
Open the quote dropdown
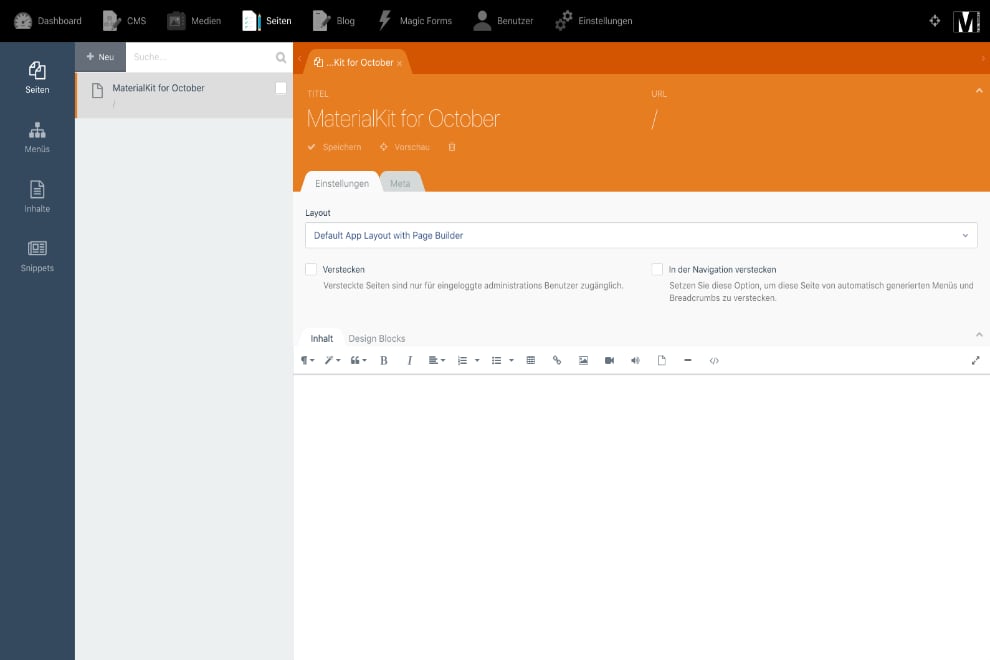tap(359, 361)
